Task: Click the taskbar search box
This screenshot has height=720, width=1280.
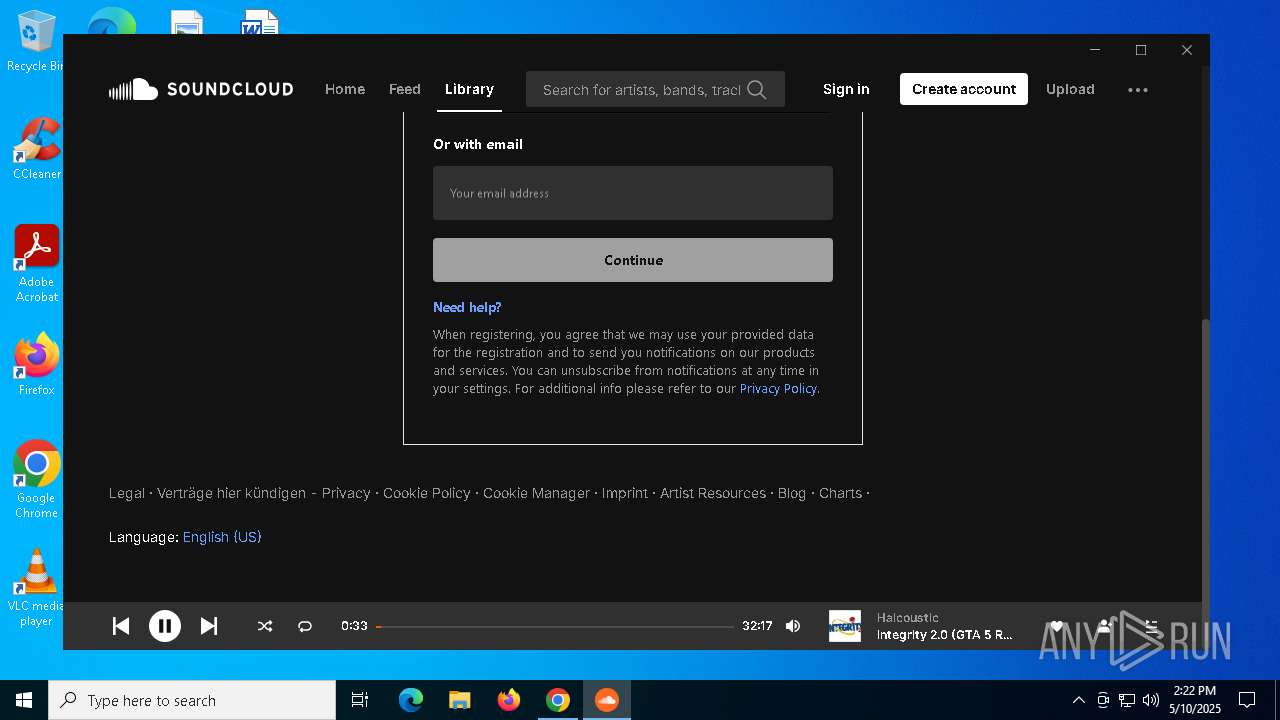Action: 192,700
